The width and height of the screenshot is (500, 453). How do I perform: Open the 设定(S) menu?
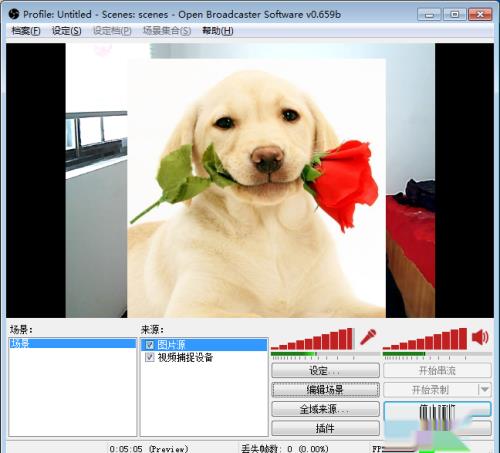point(66,31)
